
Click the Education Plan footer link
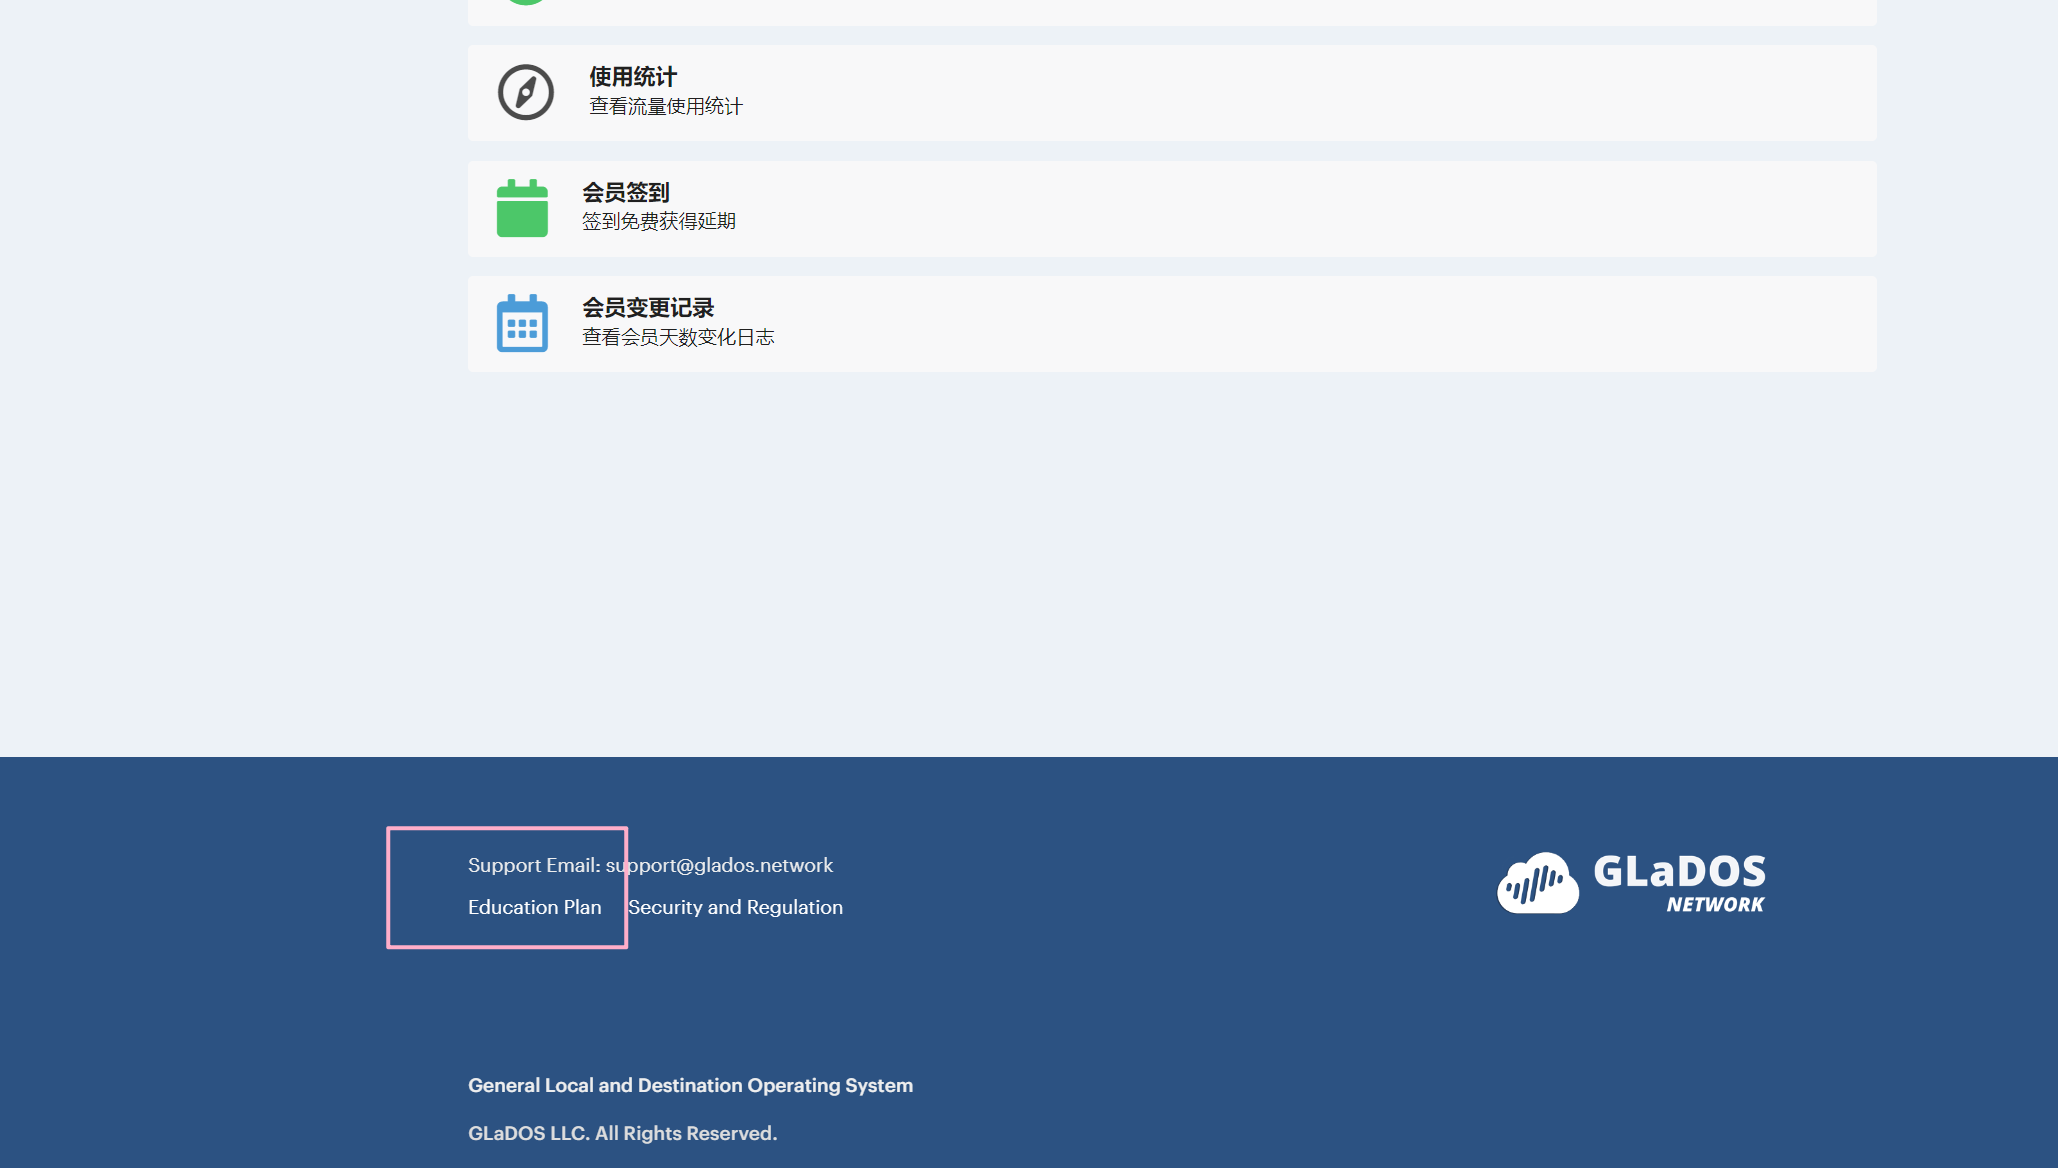point(535,907)
